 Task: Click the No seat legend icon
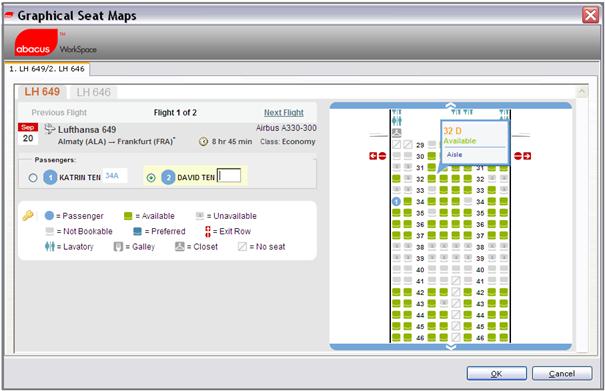tap(242, 247)
